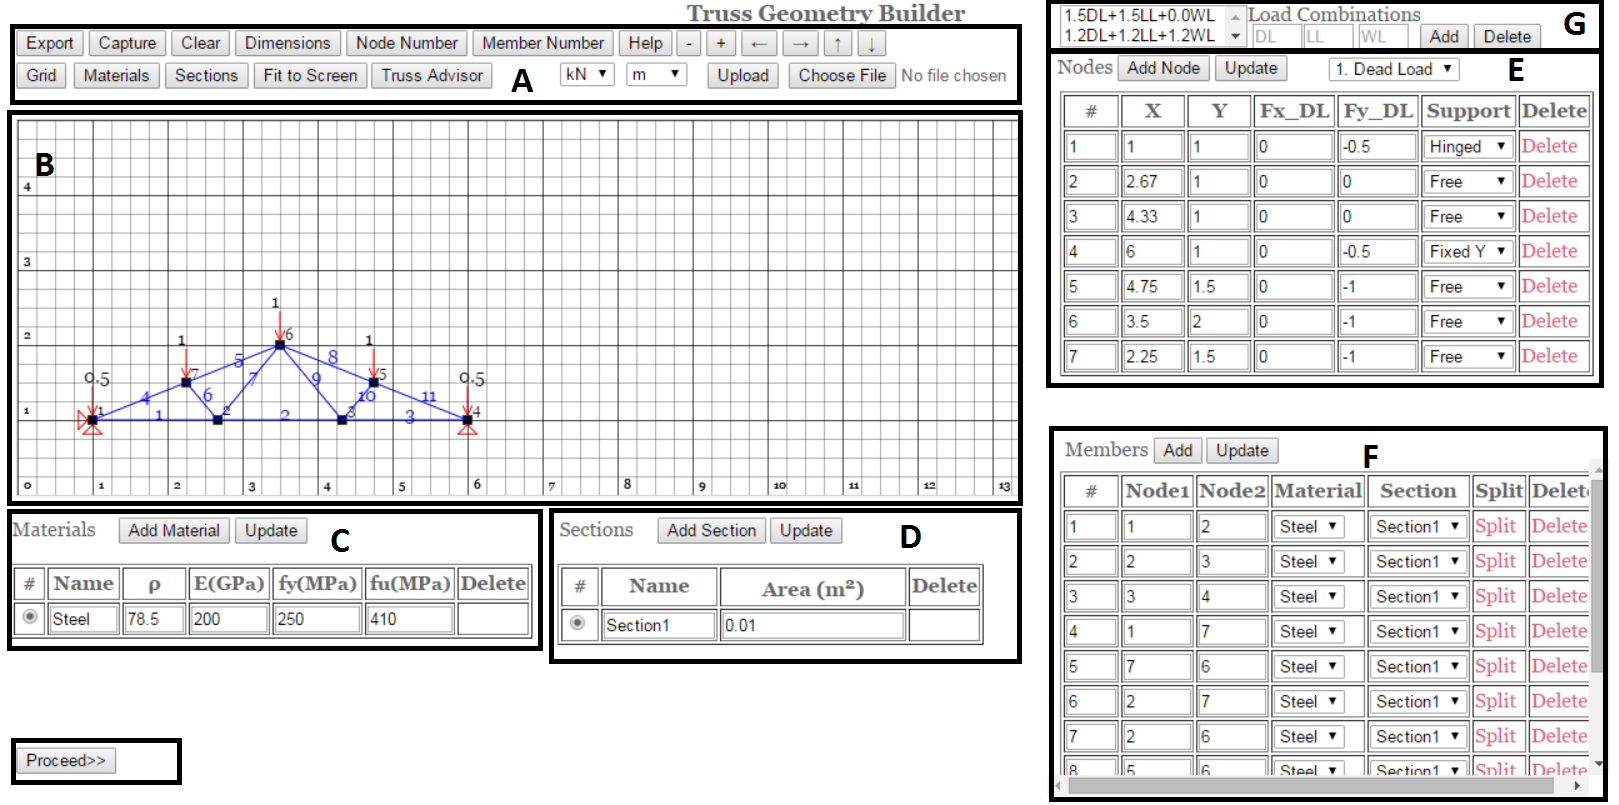Viewport: 1619px width, 805px height.
Task: Click the Capture toolbar button
Action: (x=127, y=43)
